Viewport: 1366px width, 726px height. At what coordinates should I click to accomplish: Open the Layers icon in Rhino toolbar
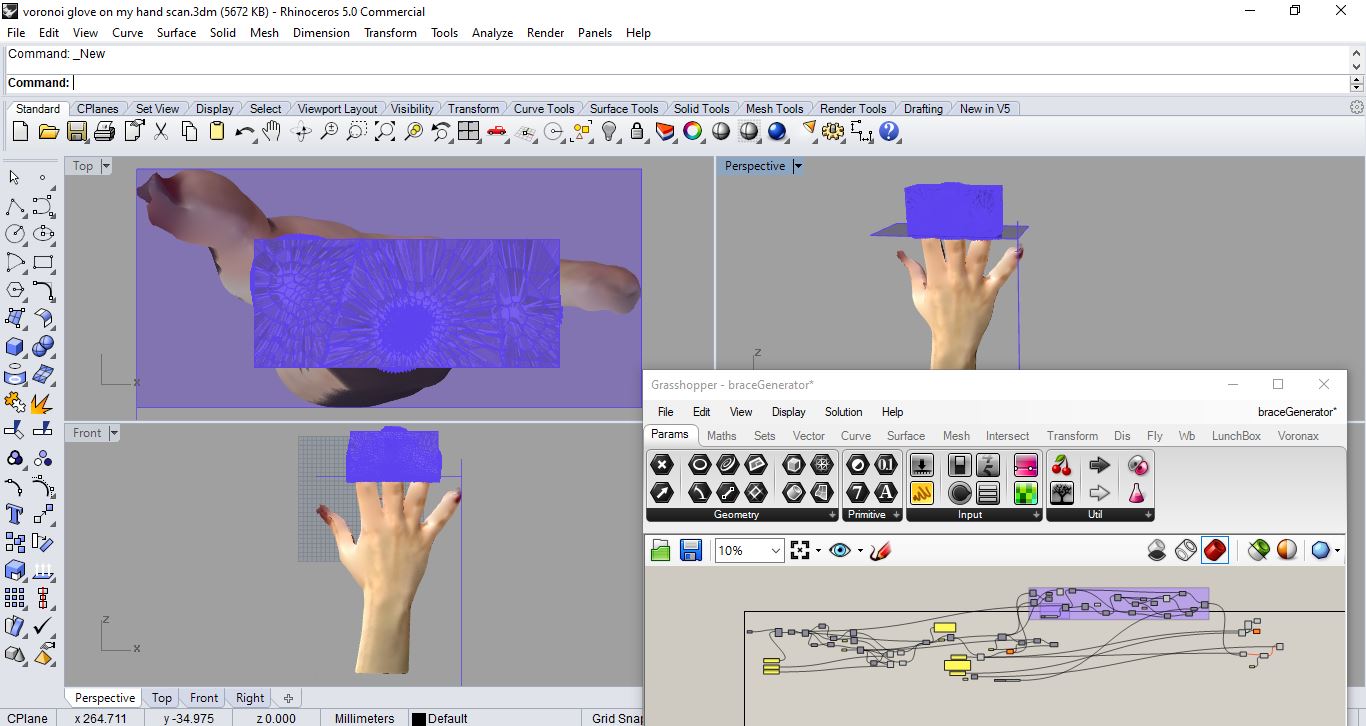click(x=664, y=131)
